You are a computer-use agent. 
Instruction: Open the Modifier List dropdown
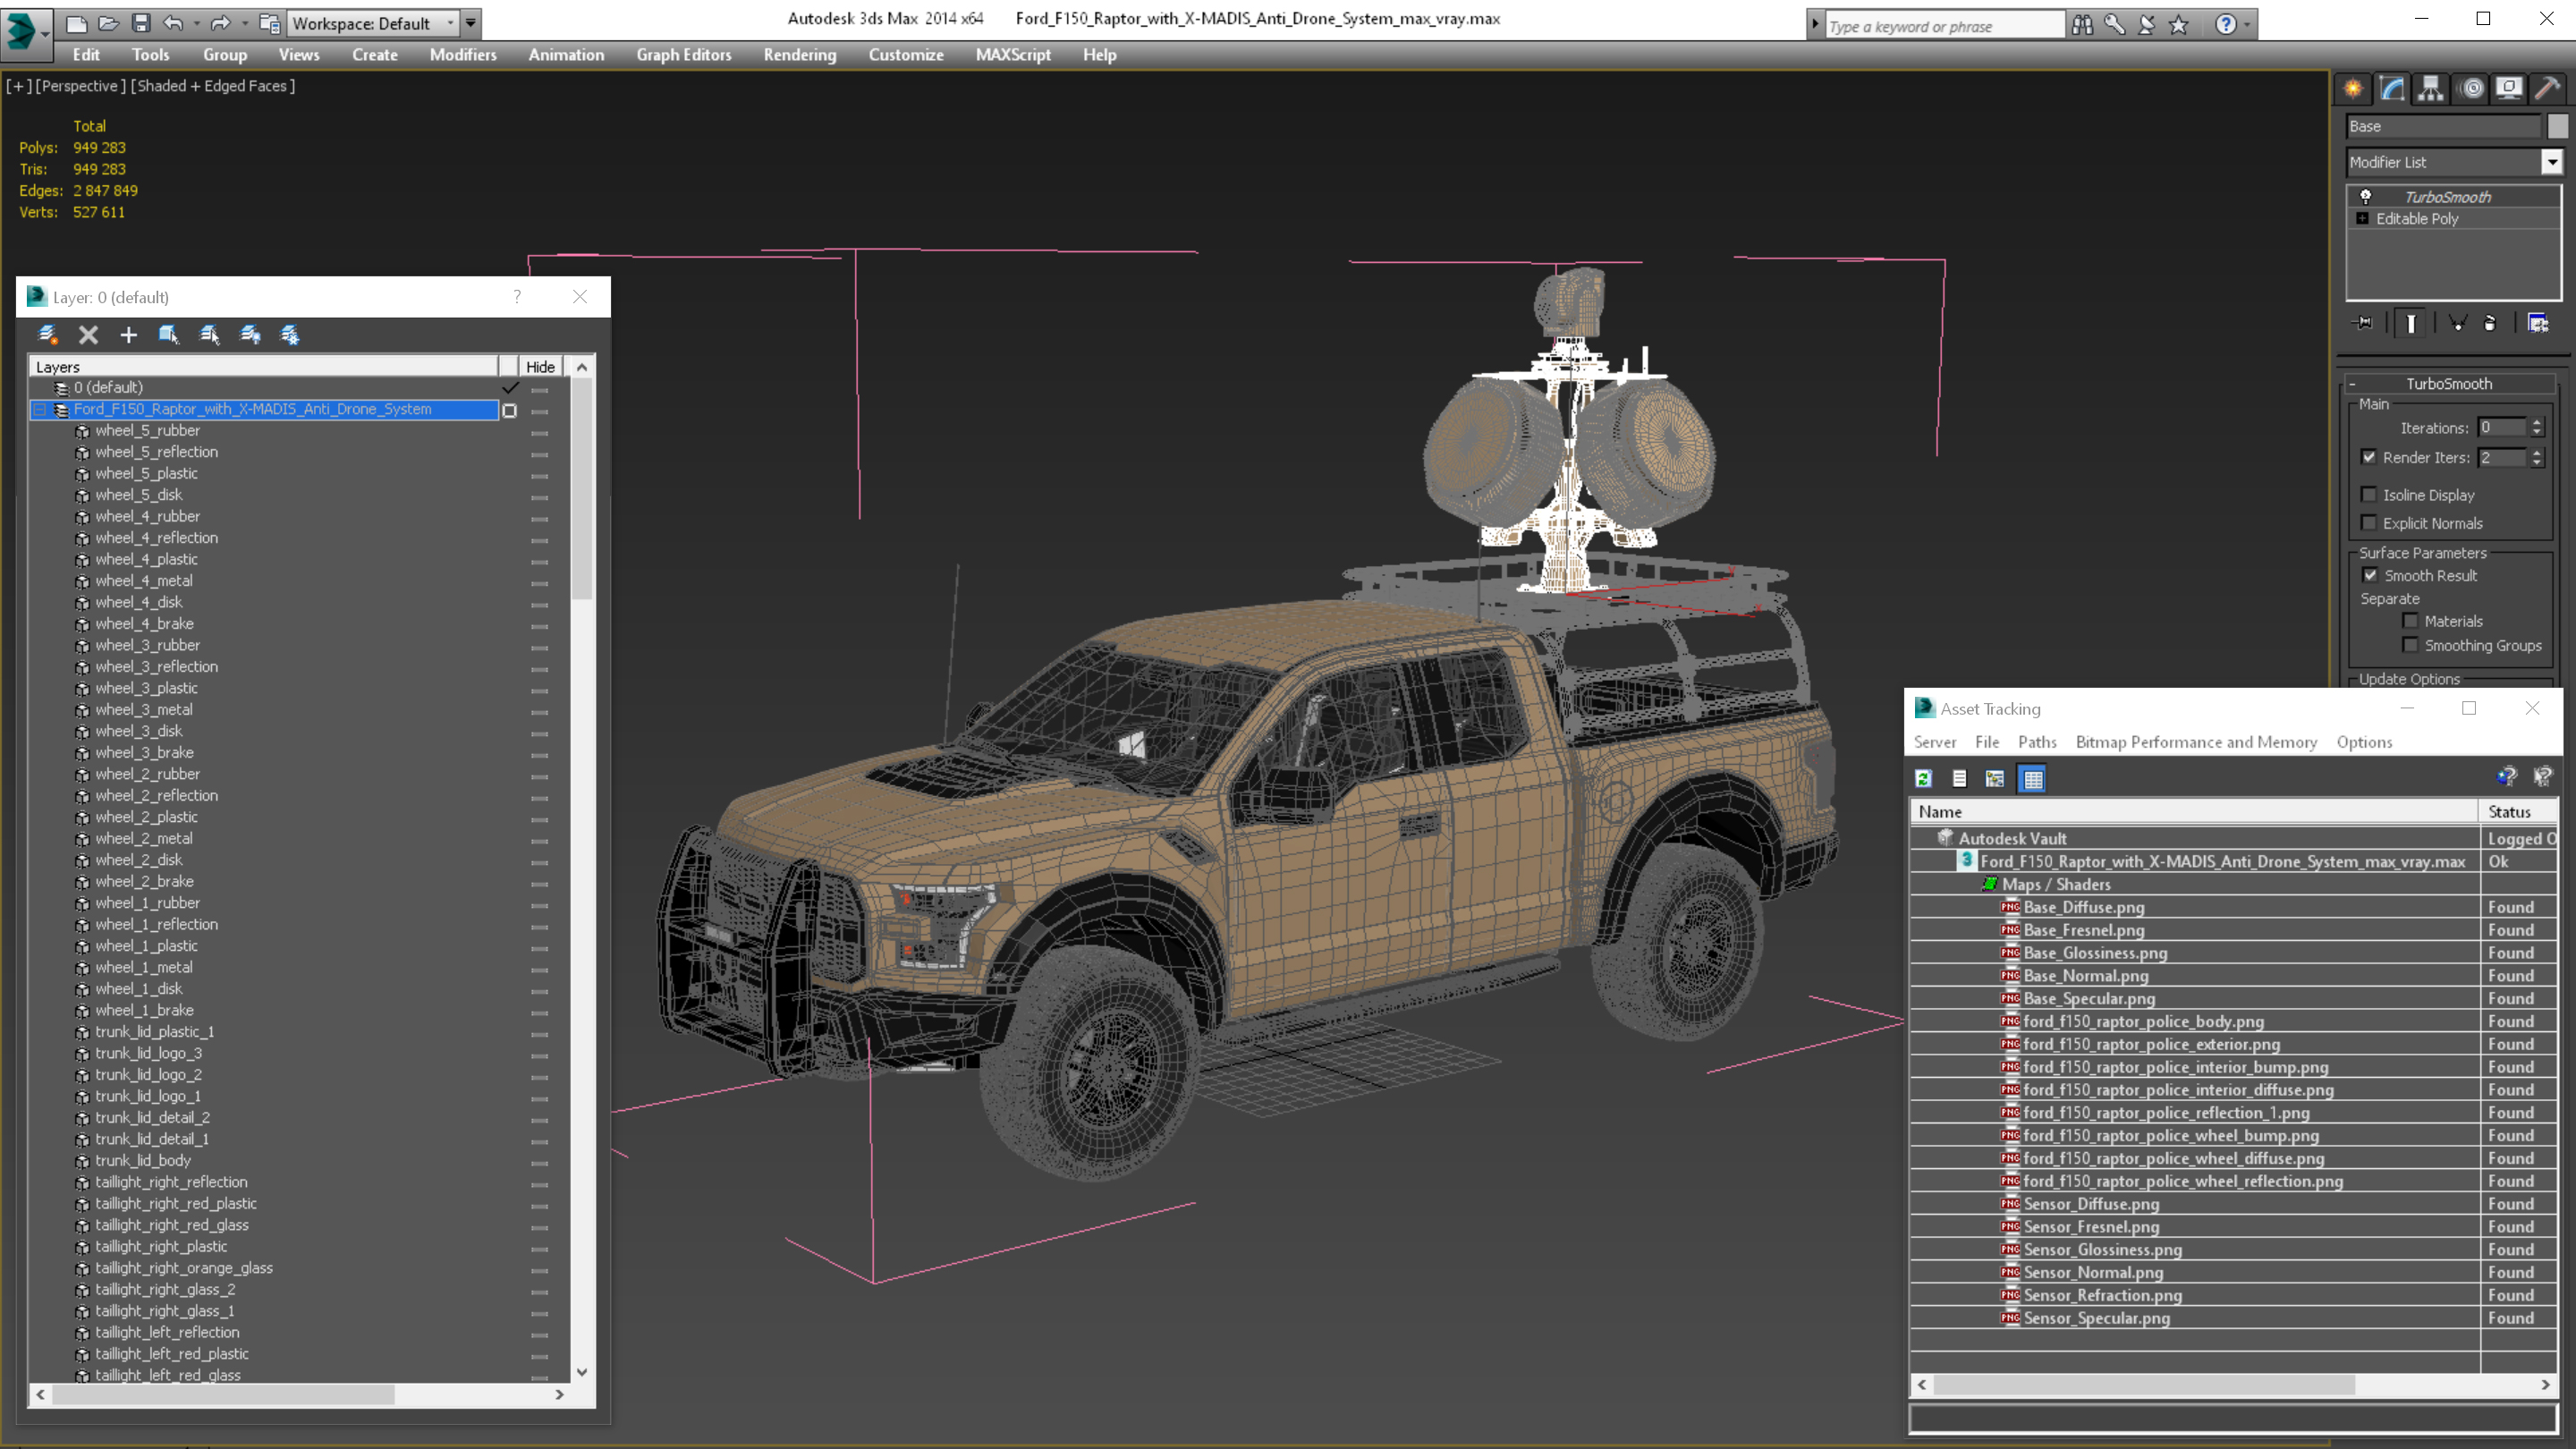pyautogui.click(x=2552, y=162)
